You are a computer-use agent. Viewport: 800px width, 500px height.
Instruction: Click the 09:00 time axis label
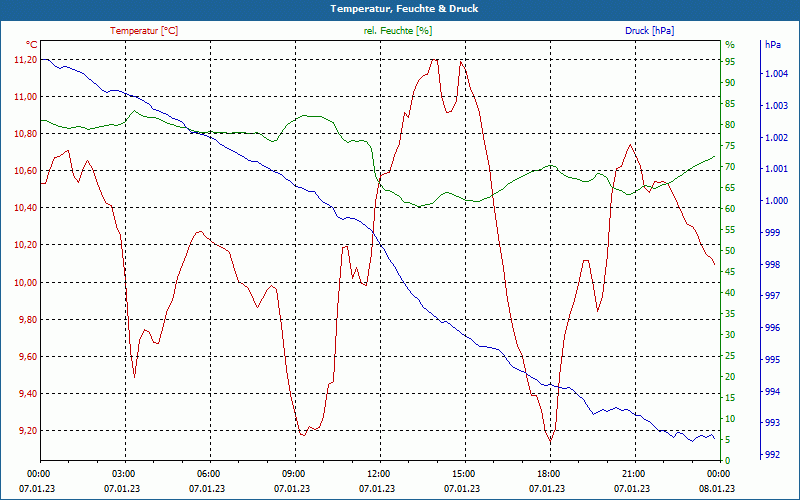[295, 473]
